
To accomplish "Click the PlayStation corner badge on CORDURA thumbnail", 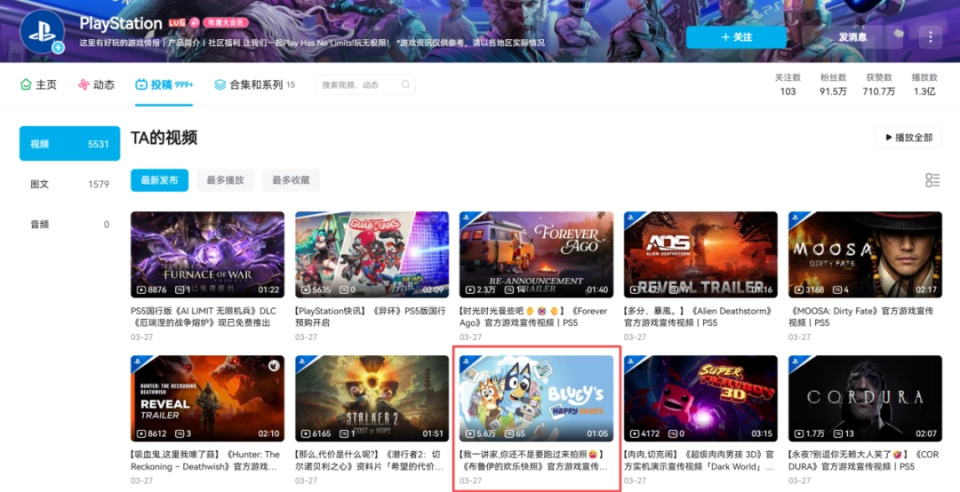I will coord(797,363).
